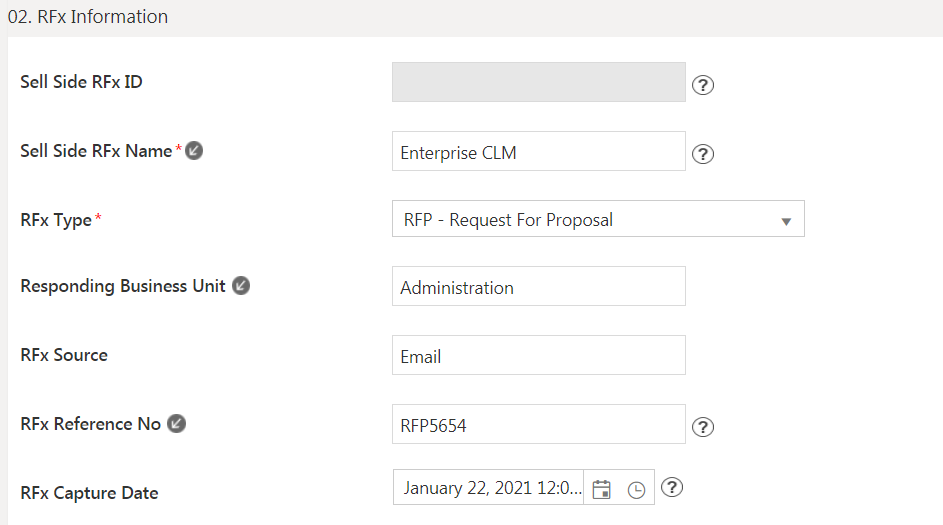Click the RFx Type dropdown arrow
Viewport: 943px width, 525px height.
pos(786,221)
